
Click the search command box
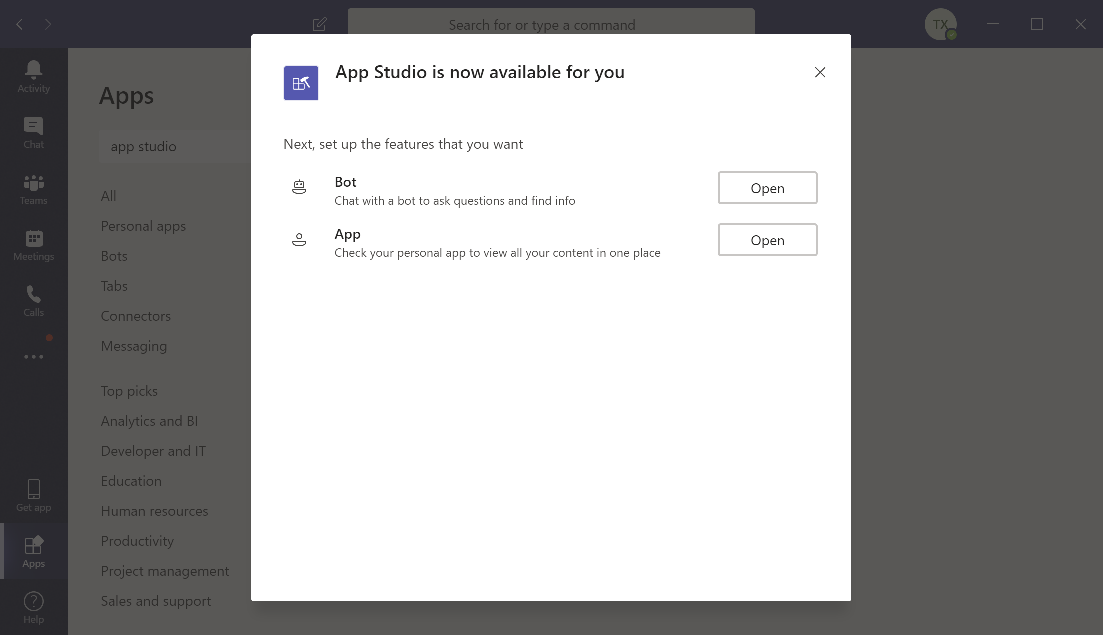pyautogui.click(x=551, y=25)
